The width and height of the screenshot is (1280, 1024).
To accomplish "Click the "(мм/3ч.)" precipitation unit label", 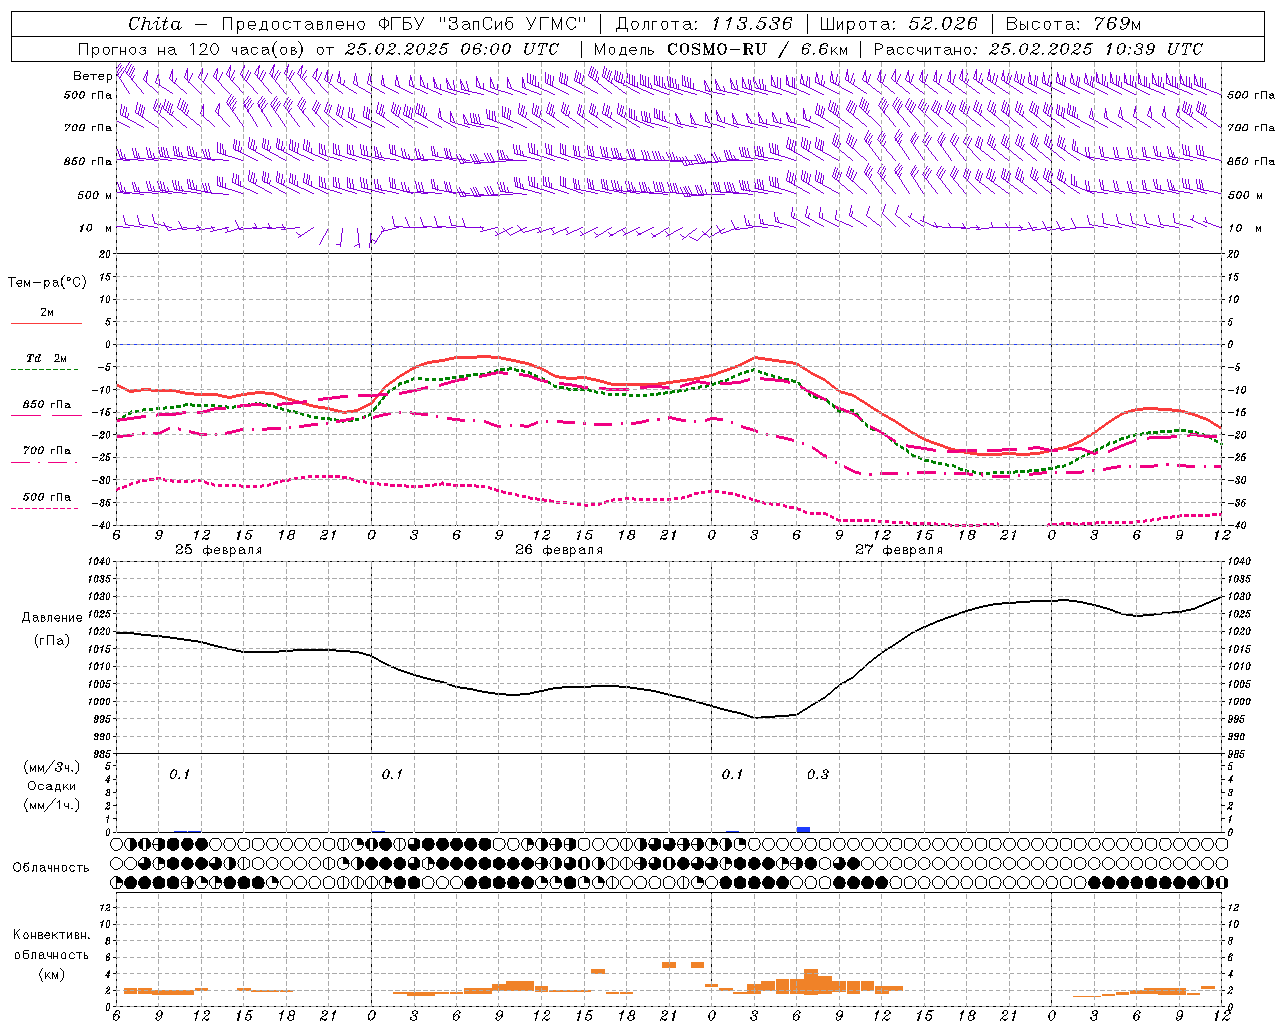I will click(50, 767).
